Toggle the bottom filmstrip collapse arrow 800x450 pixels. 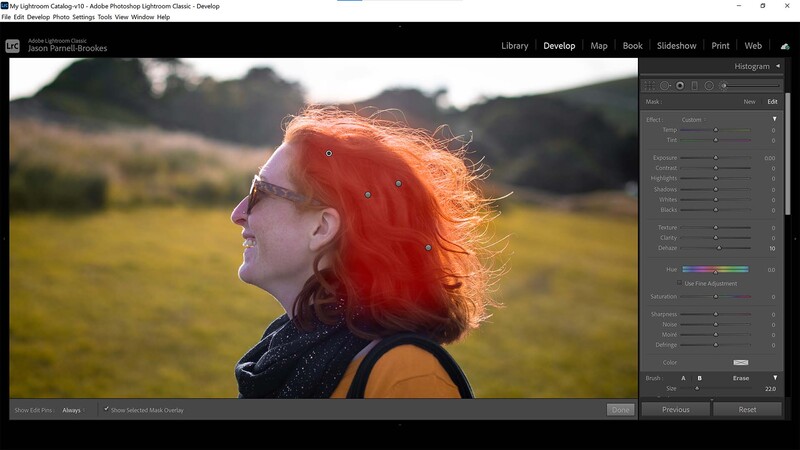tap(399, 424)
